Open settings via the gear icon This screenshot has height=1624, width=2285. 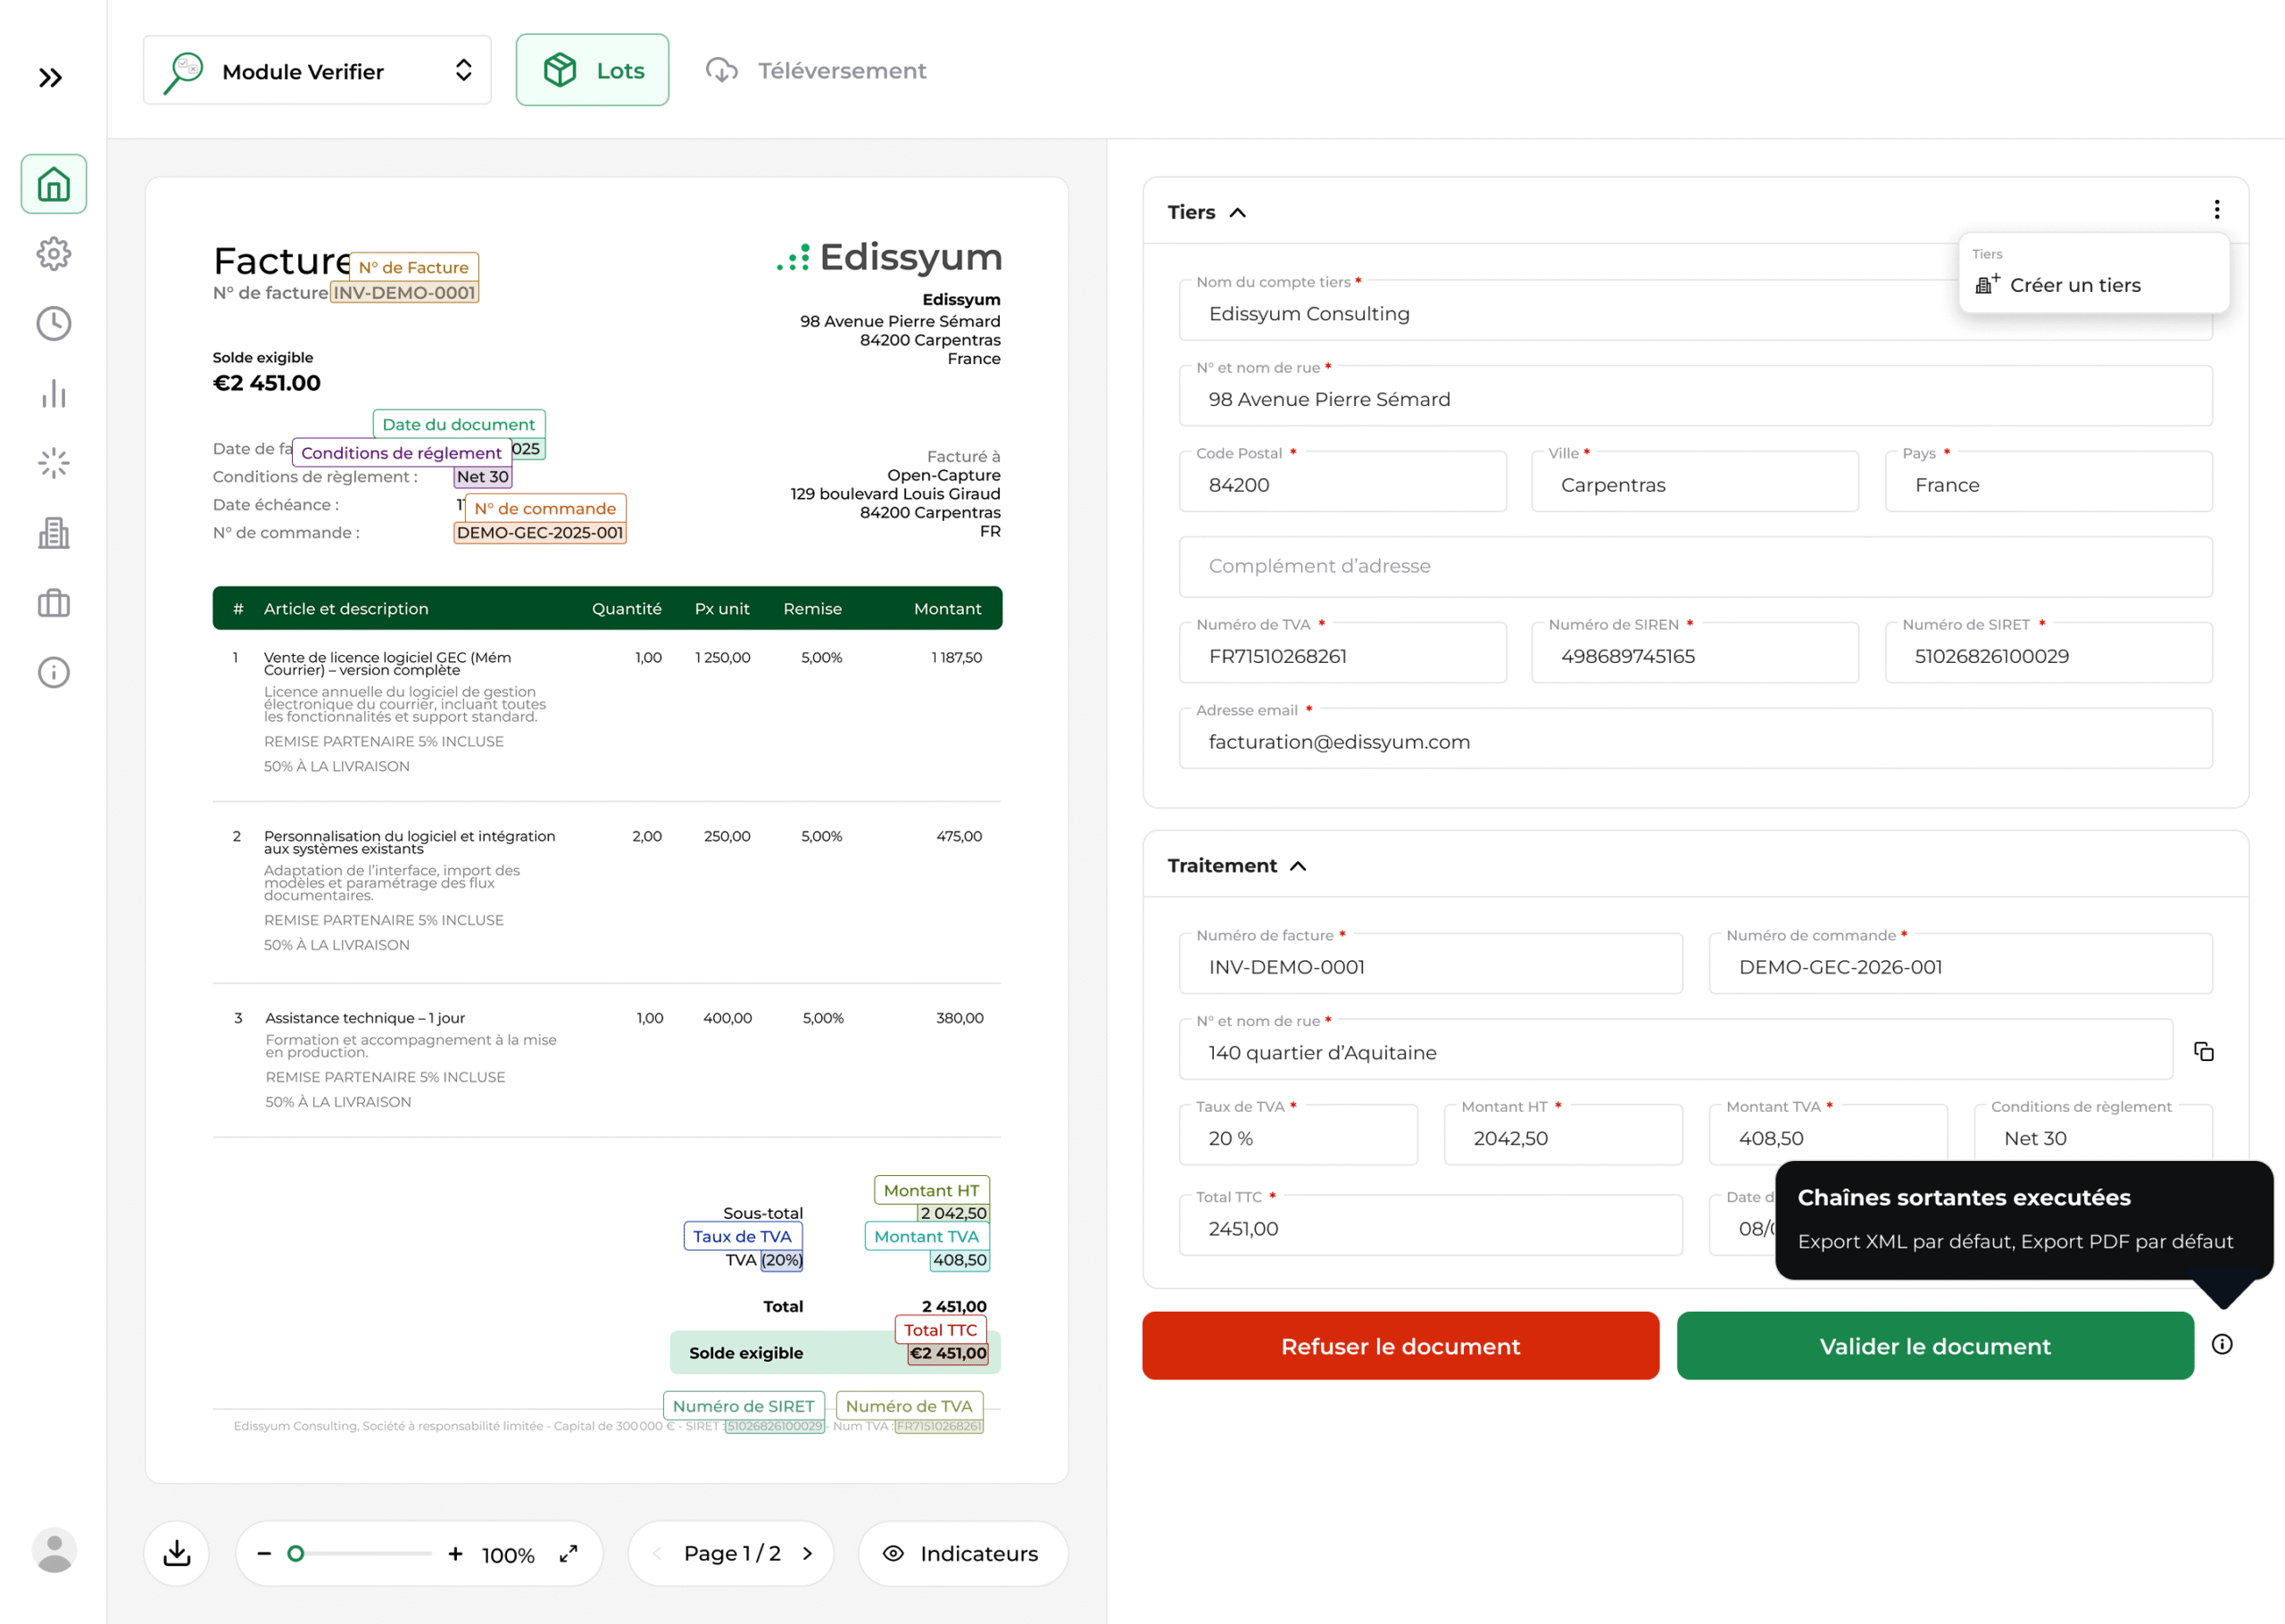[53, 253]
